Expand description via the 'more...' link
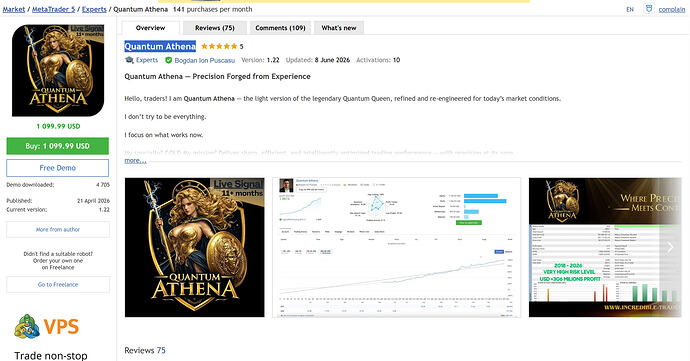 click(135, 161)
